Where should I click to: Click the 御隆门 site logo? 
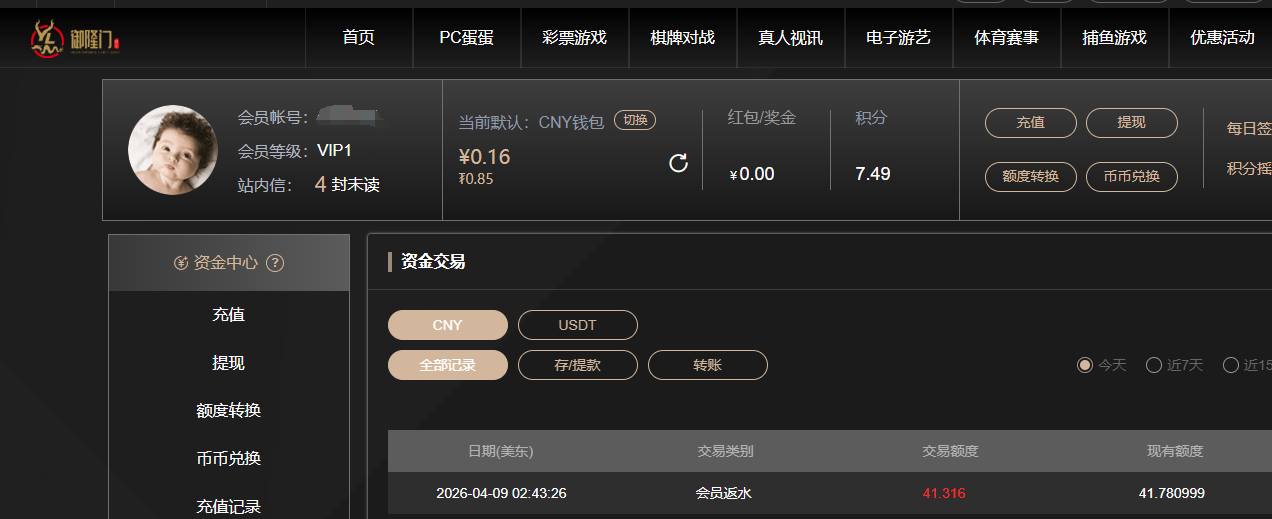click(75, 38)
